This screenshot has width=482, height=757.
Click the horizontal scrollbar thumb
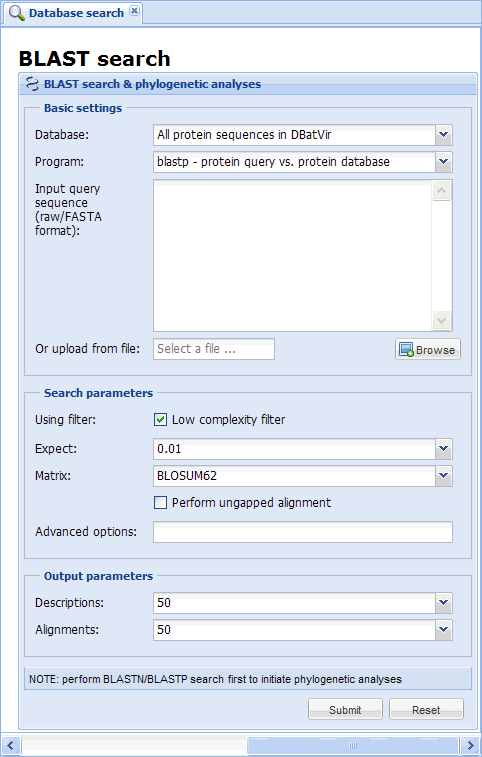(353, 745)
